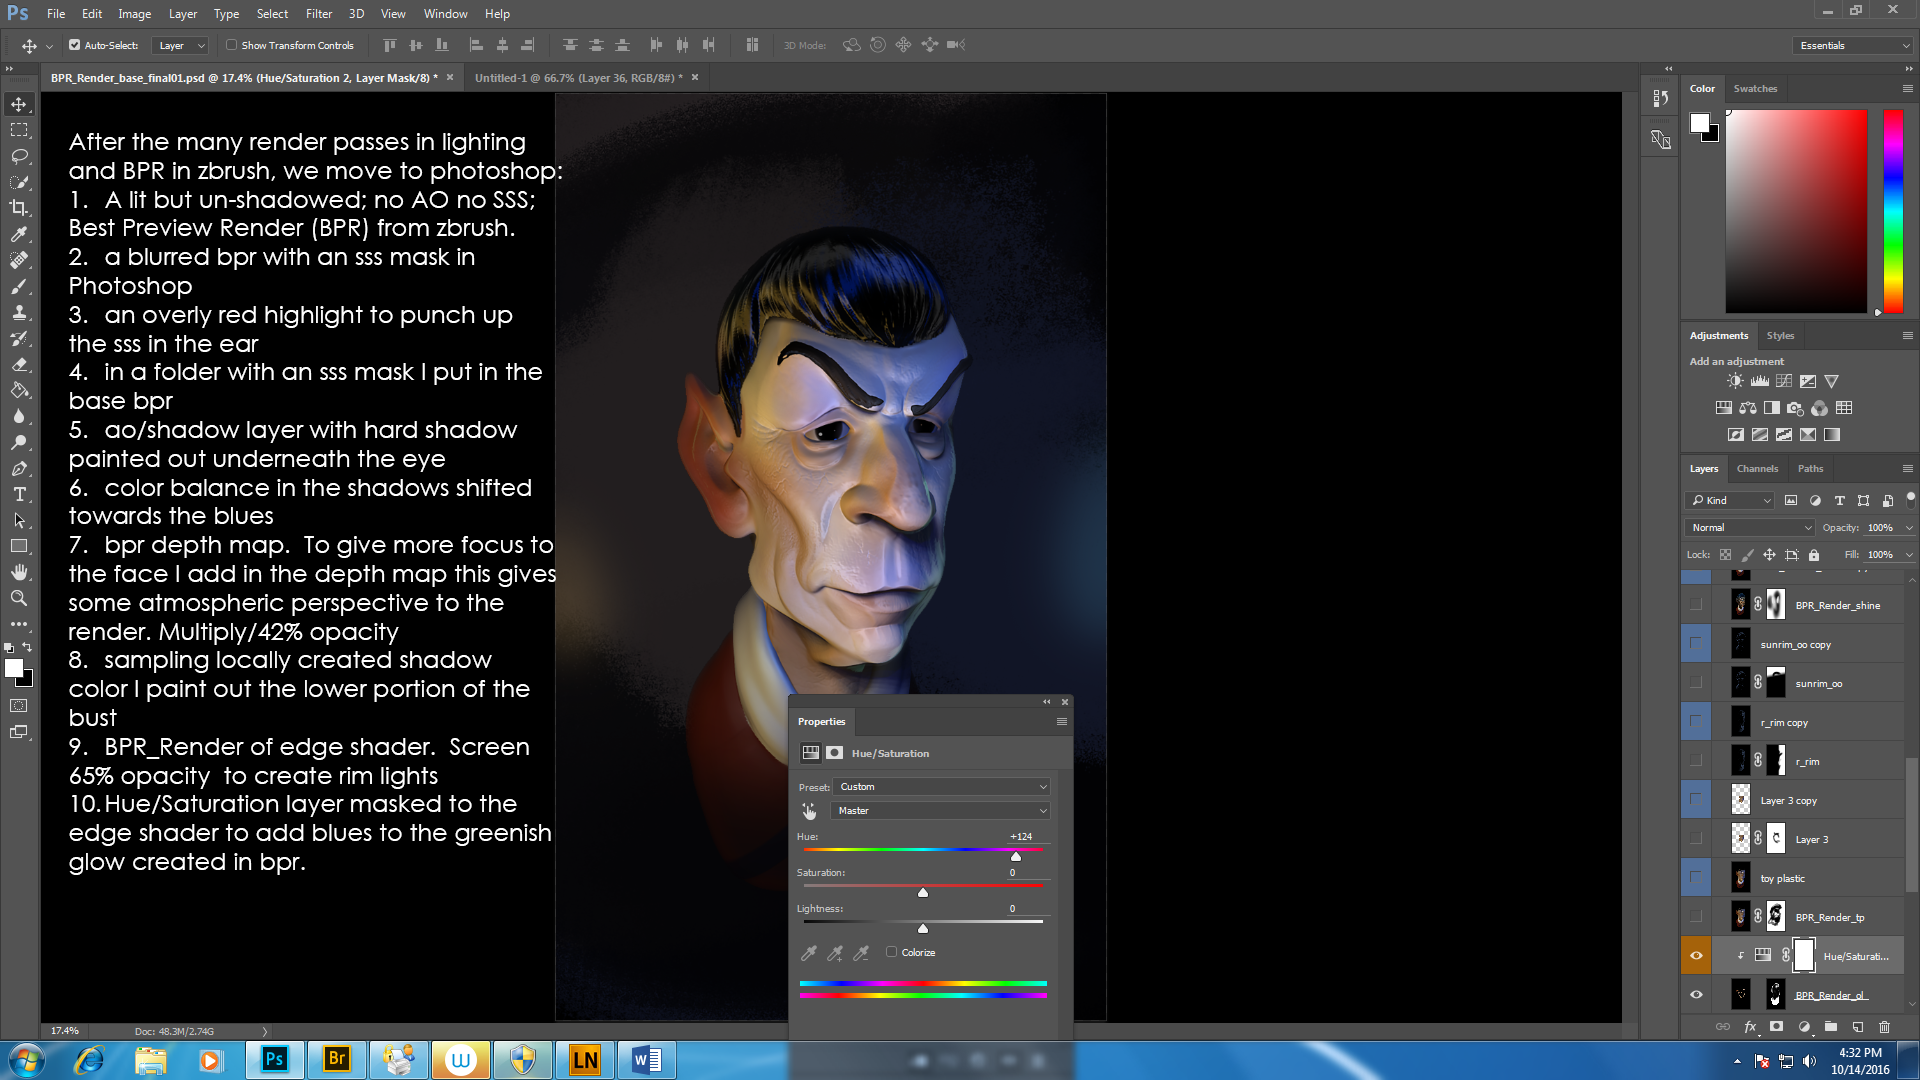Select the BPR_Render_shine layer
This screenshot has width=1920, height=1080.
tap(1837, 606)
